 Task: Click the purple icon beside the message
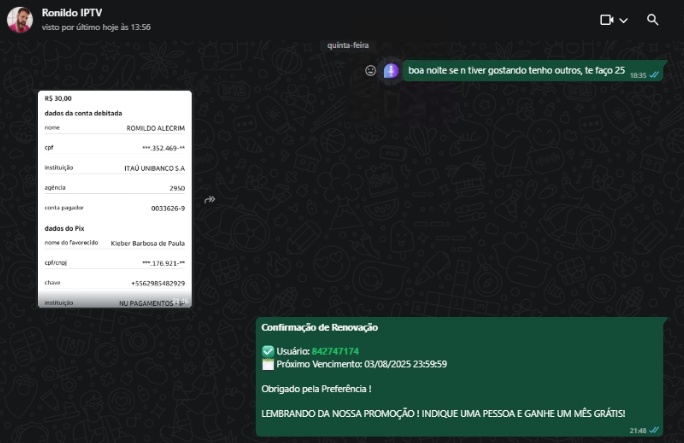(391, 71)
